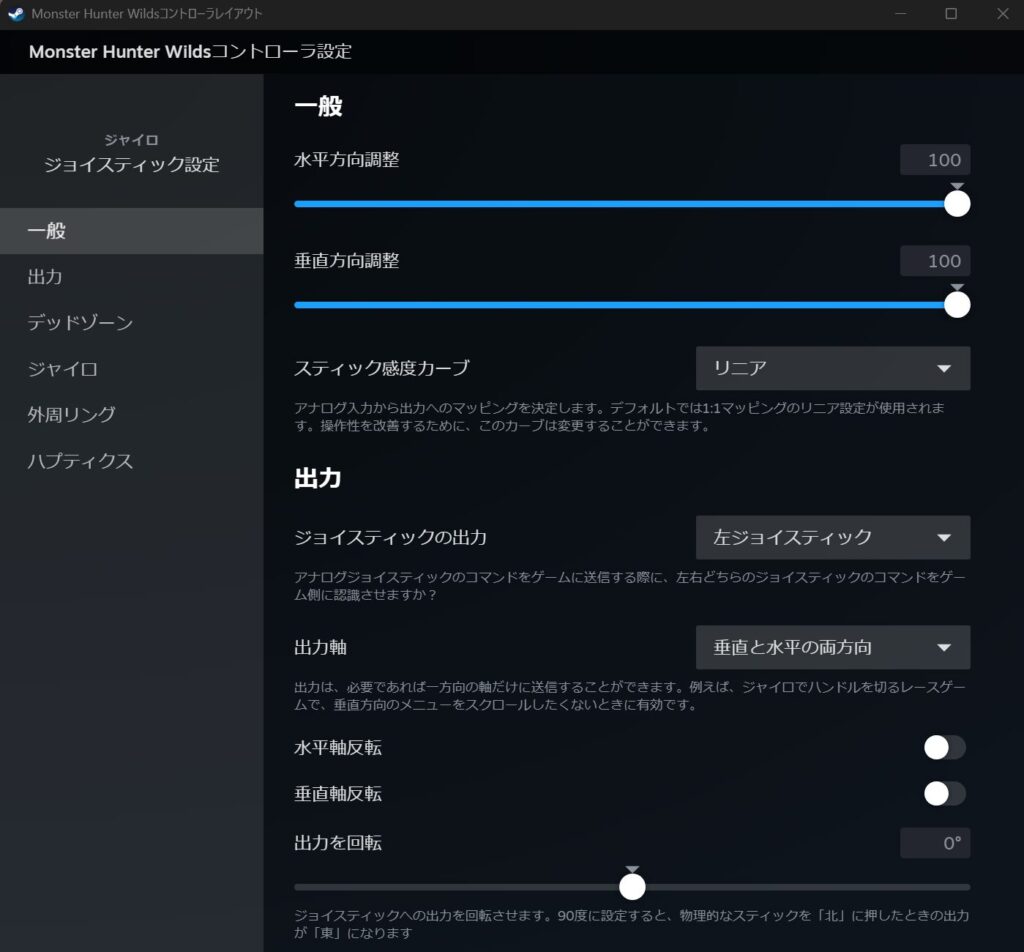Maximize the controller layout window
The width and height of the screenshot is (1024, 952).
click(x=952, y=14)
